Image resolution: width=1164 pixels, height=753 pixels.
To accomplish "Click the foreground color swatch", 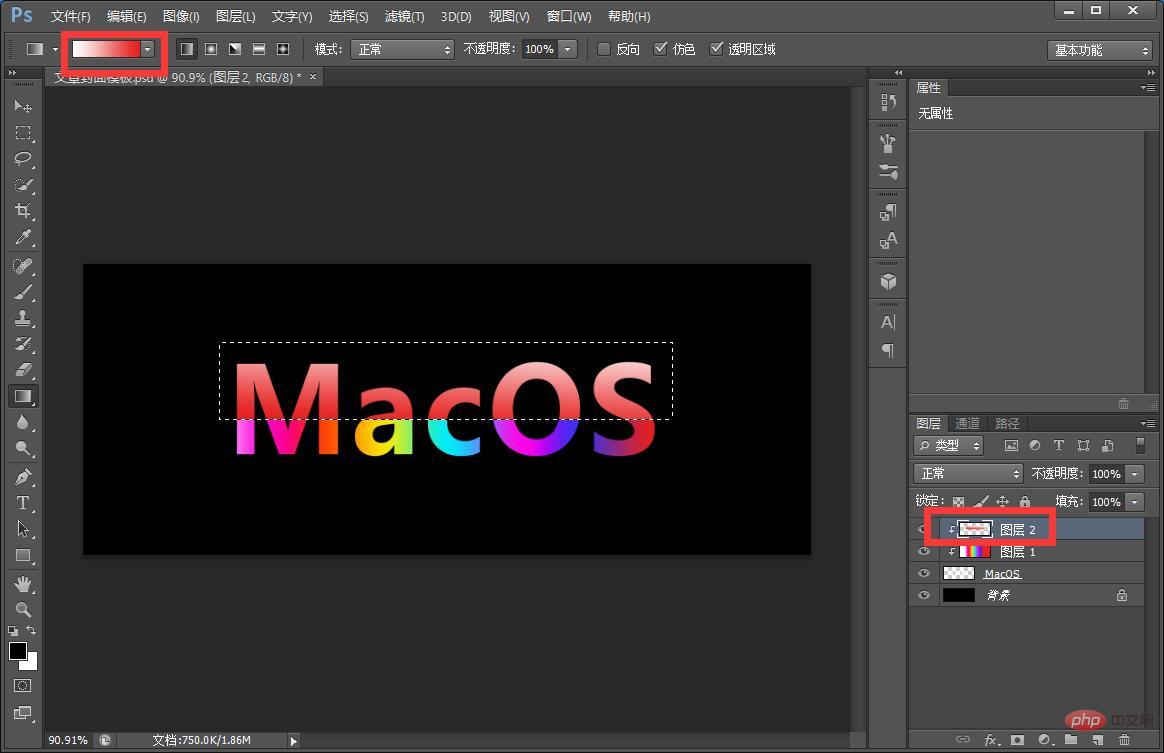I will tap(18, 651).
